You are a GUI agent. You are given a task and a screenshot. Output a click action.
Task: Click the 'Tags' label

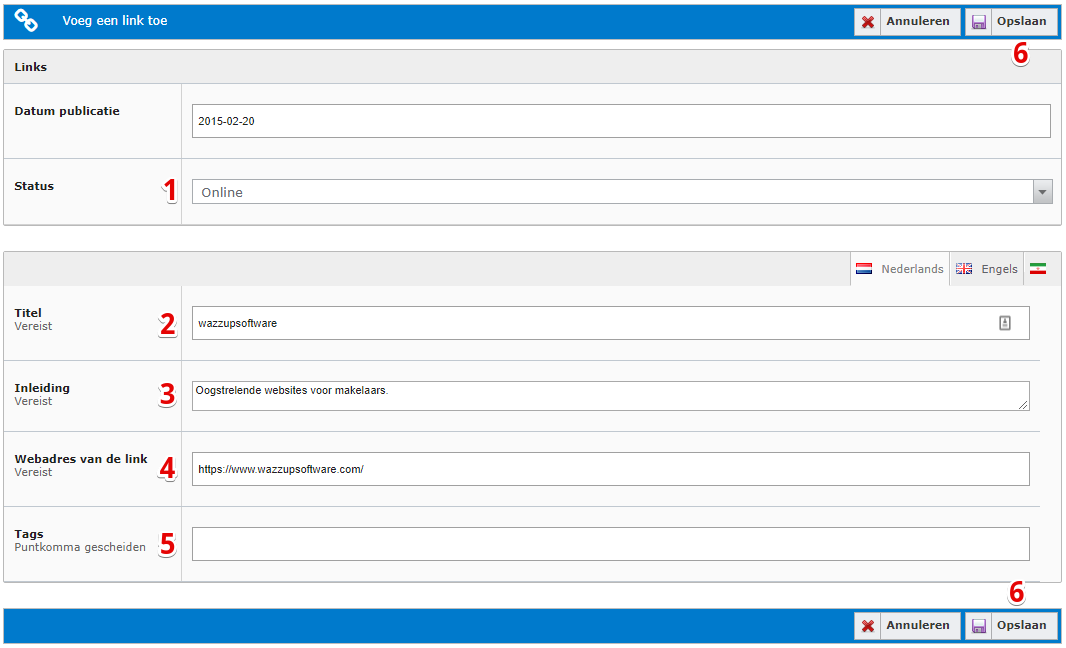[x=29, y=534]
